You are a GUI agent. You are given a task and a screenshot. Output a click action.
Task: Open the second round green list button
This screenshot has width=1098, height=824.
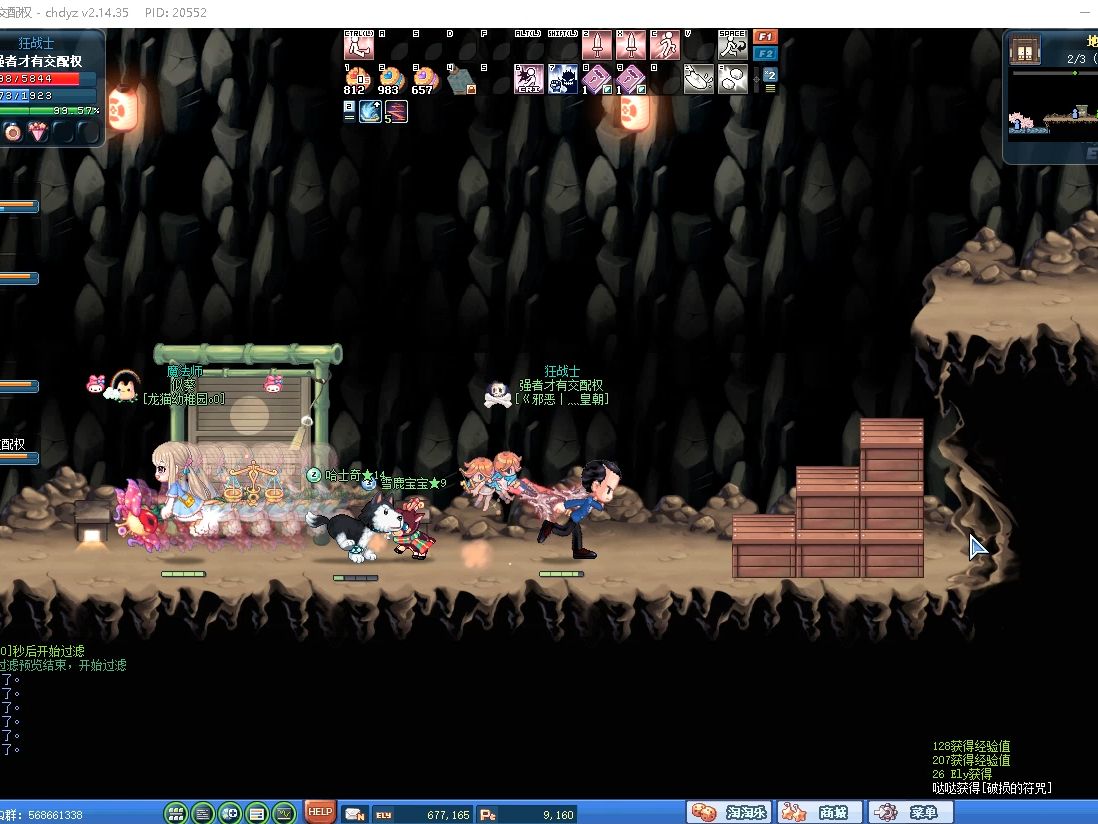(x=203, y=813)
